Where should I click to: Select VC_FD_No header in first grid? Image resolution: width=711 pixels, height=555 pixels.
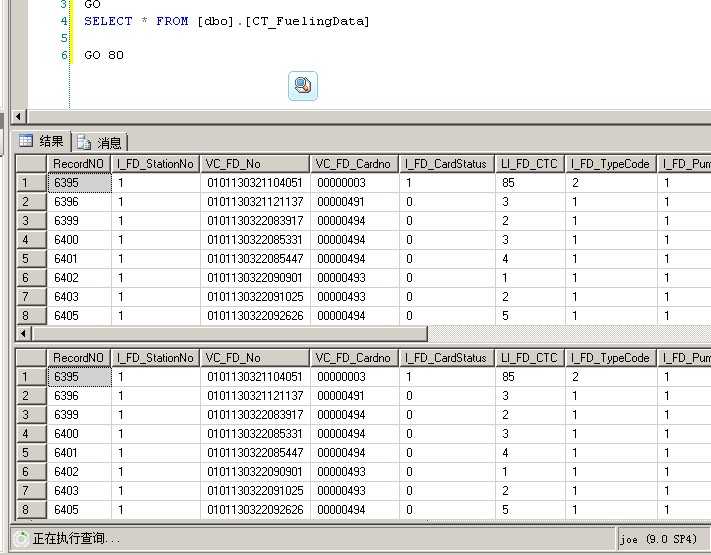pyautogui.click(x=255, y=164)
